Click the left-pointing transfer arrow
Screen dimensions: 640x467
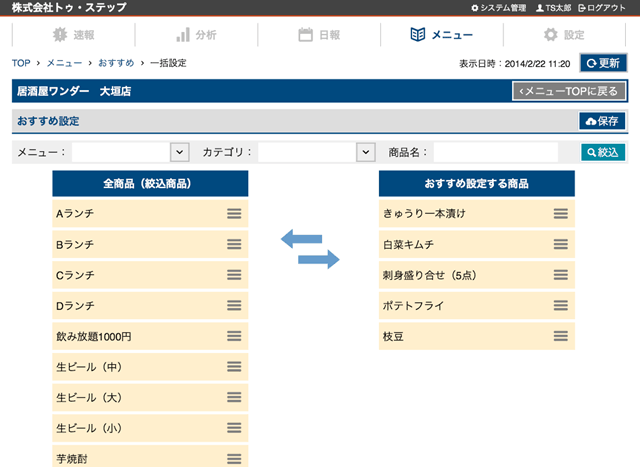pyautogui.click(x=300, y=238)
